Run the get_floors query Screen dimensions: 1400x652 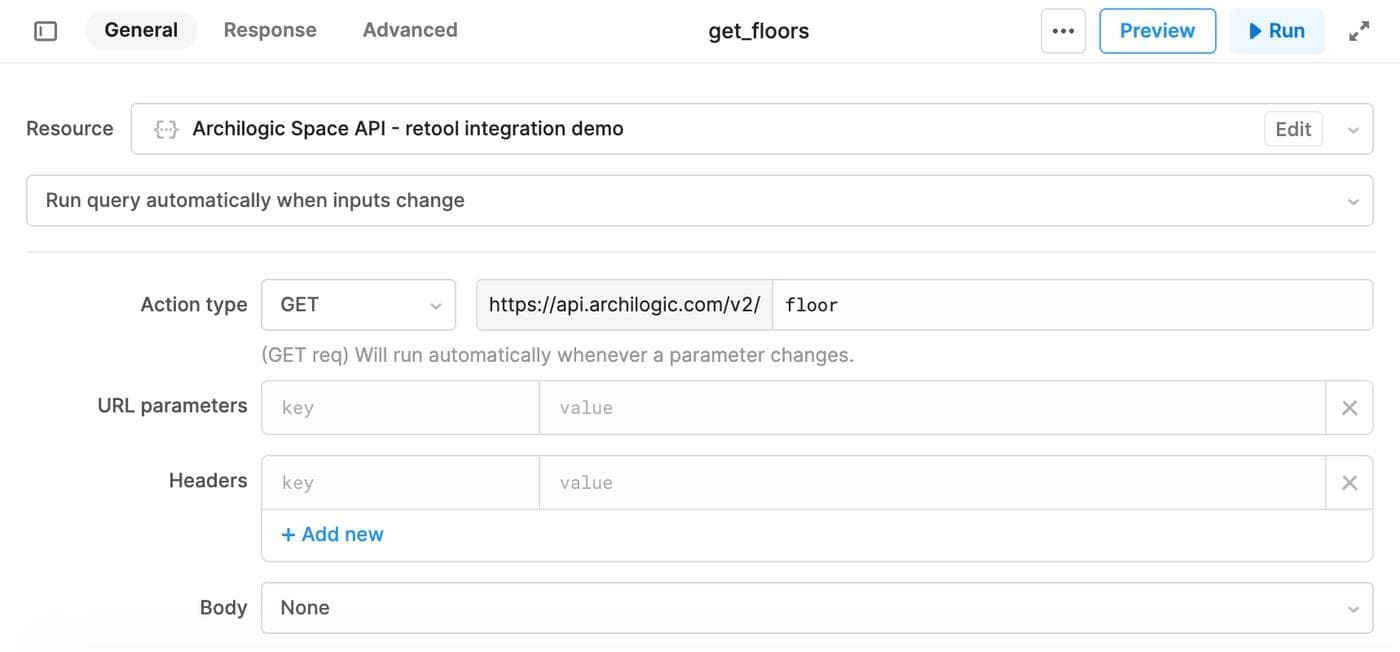1277,31
